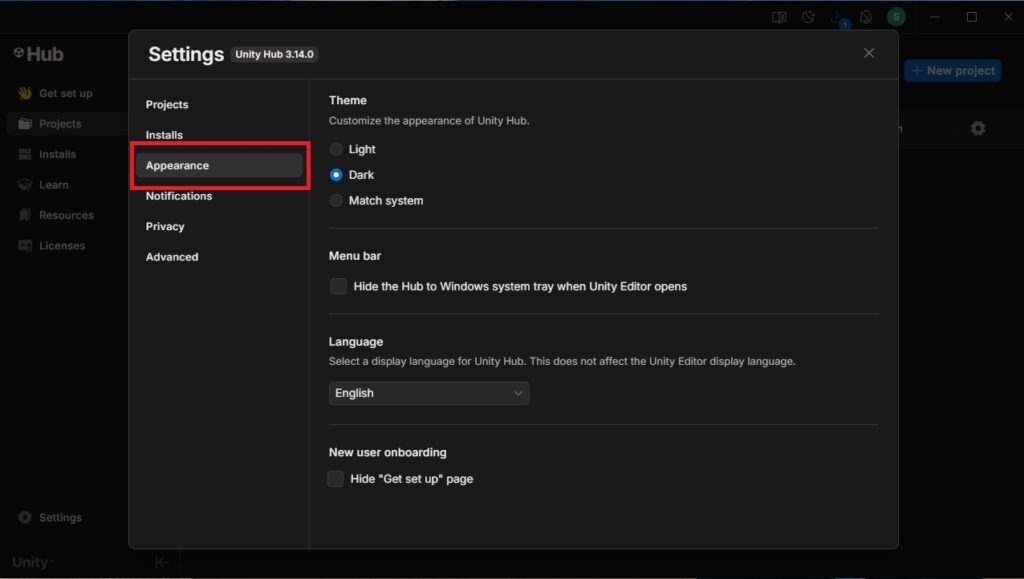Viewport: 1024px width, 579px height.
Task: Click "Customize the appearance of Unity Hub." text
Action: [429, 121]
